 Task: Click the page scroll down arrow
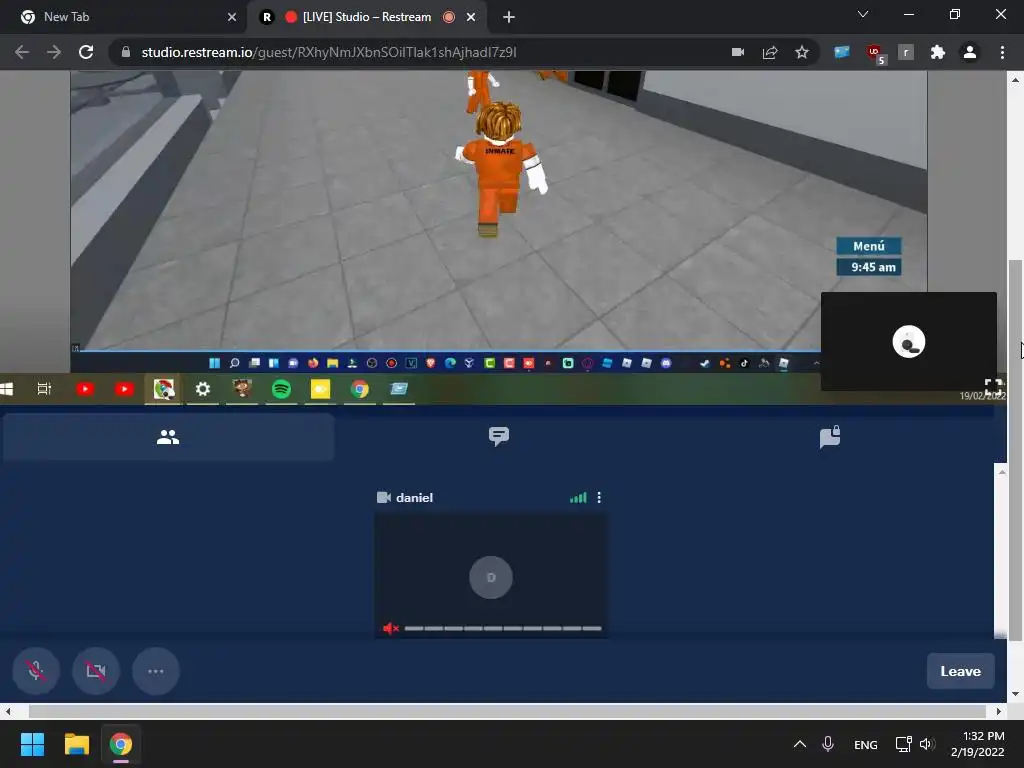click(1014, 694)
